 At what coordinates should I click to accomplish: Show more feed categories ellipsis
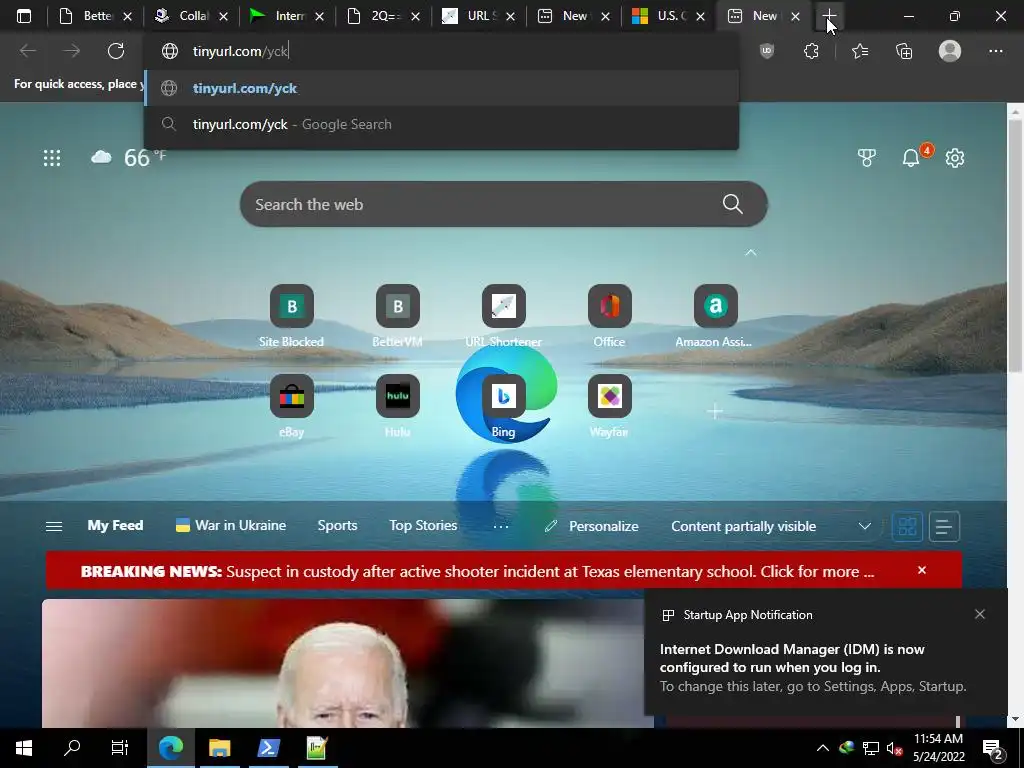pyautogui.click(x=501, y=526)
